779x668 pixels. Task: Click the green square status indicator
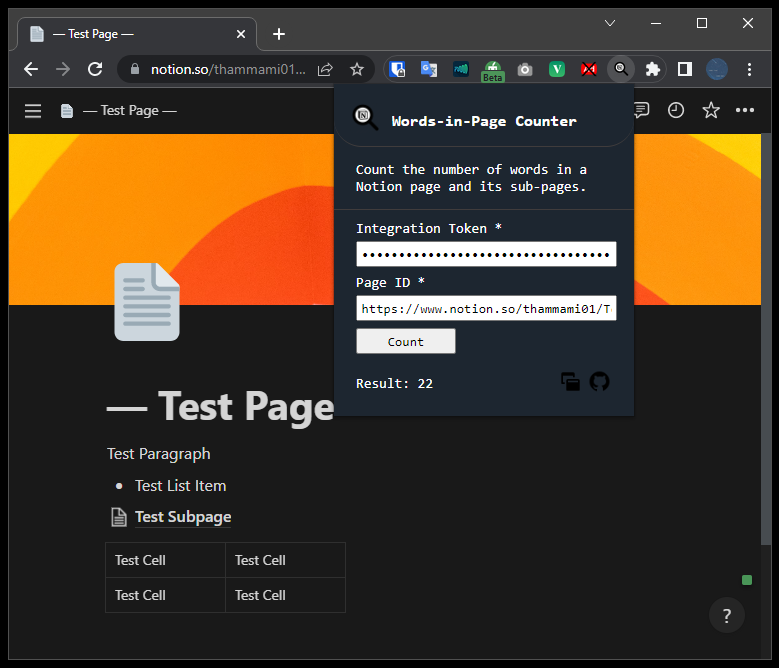point(747,580)
